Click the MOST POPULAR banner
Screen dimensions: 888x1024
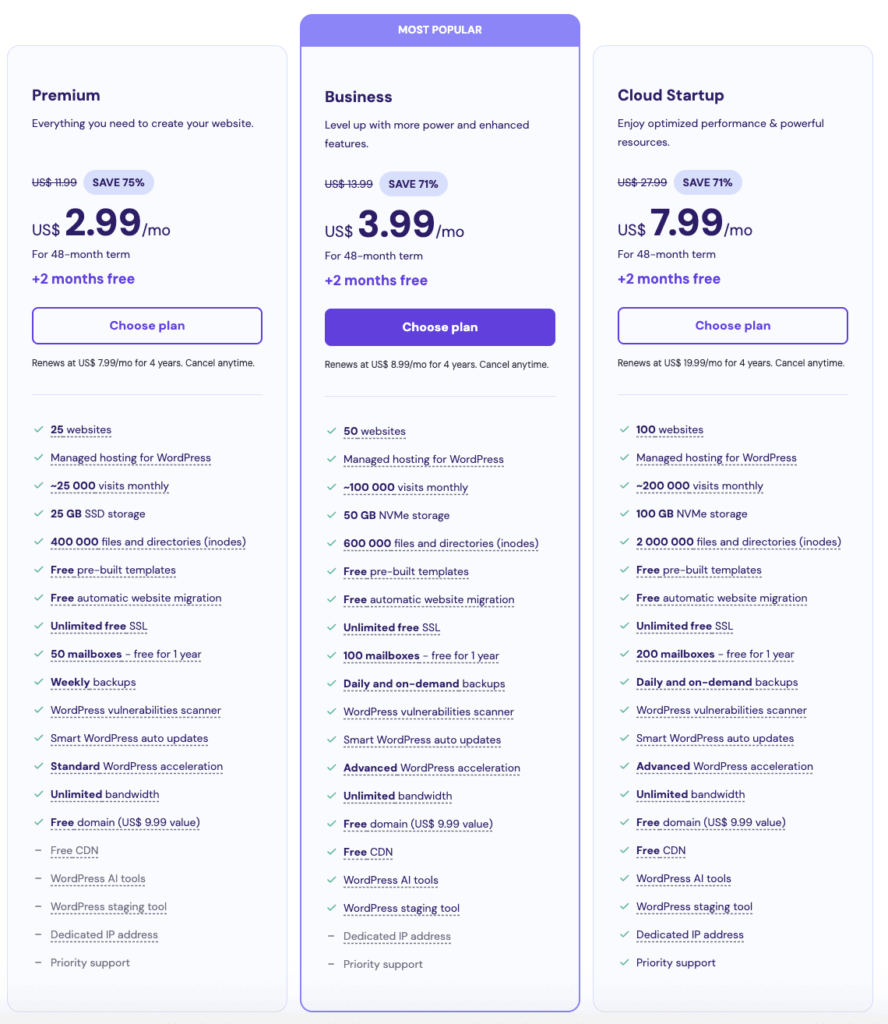(x=440, y=29)
